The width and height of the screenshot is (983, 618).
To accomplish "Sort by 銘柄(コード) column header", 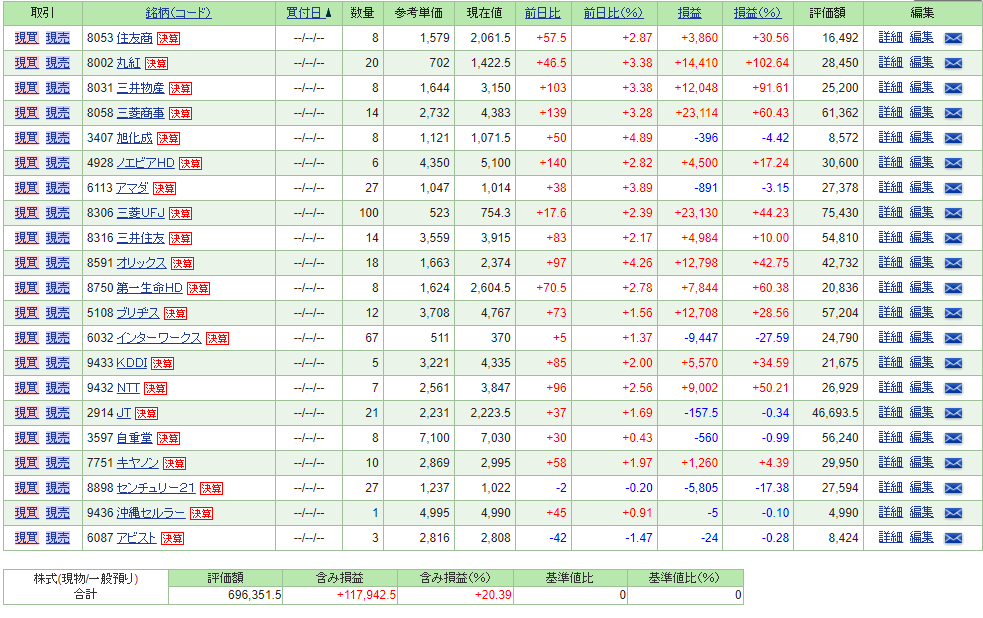I will 179,13.
